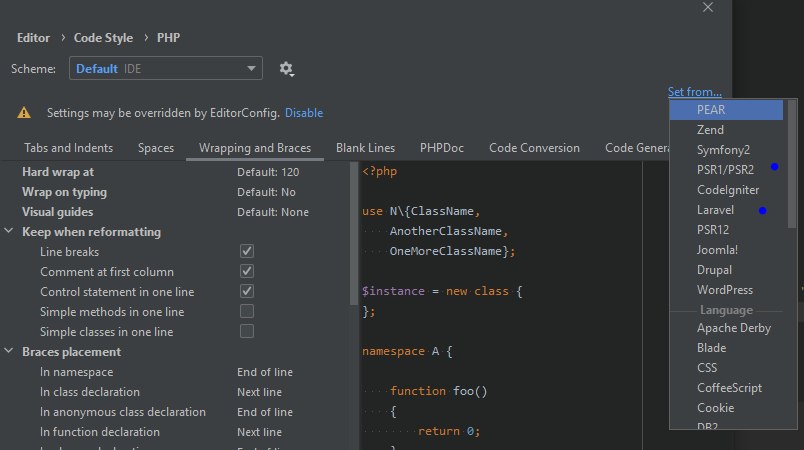Open the PHPDoc tab
The height and width of the screenshot is (450, 804).
pos(441,148)
